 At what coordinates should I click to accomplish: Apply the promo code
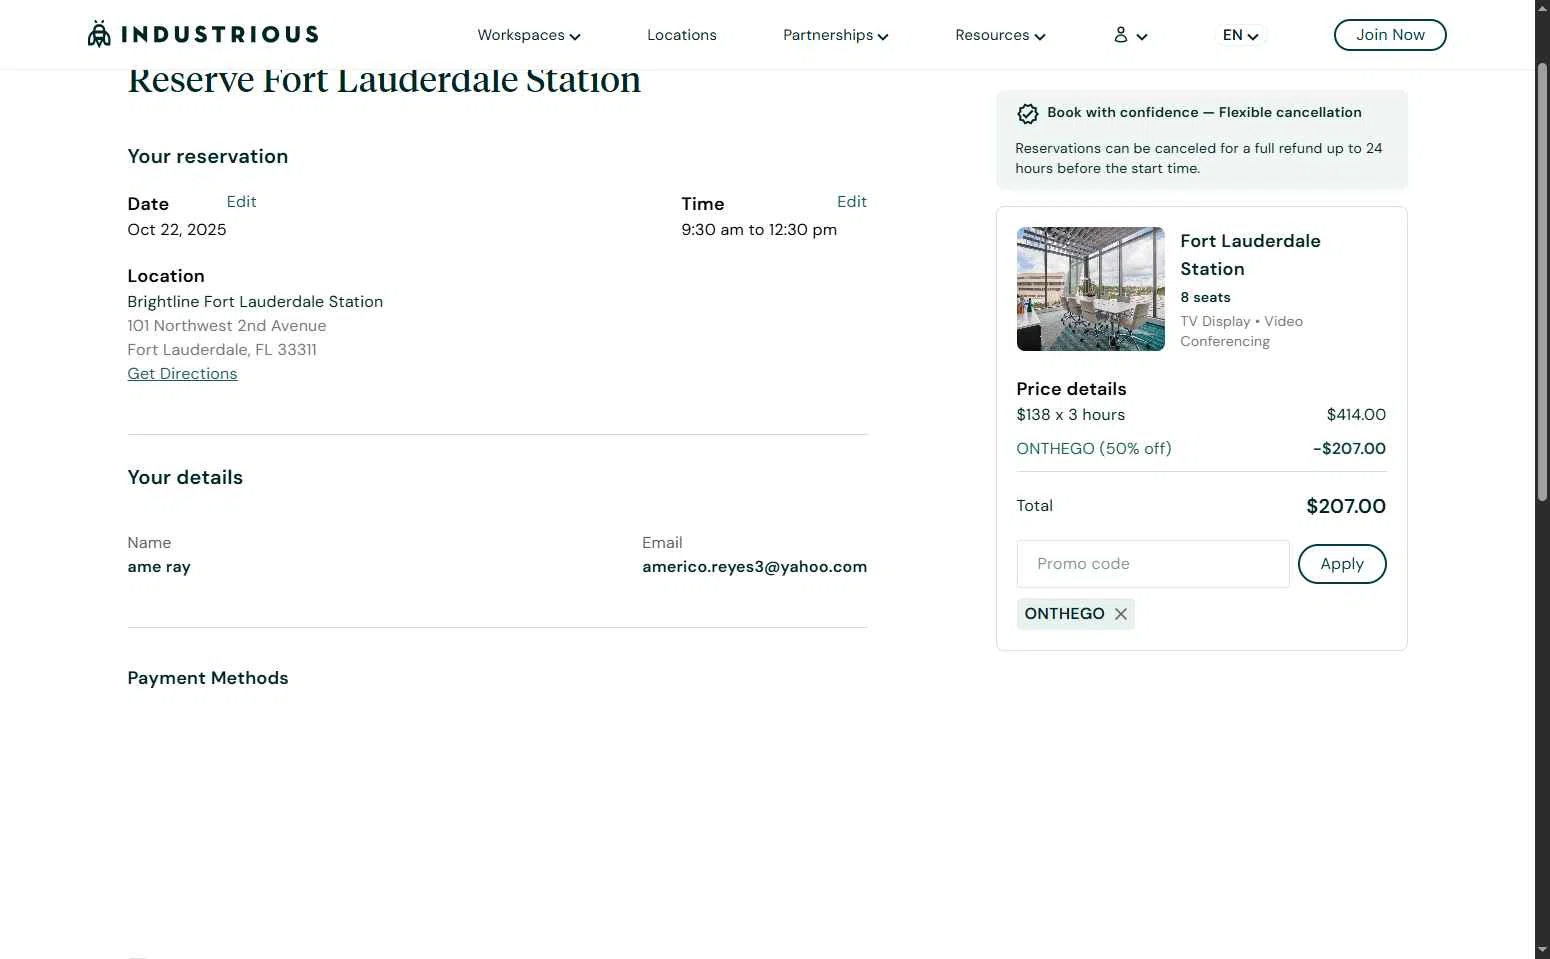[1342, 564]
